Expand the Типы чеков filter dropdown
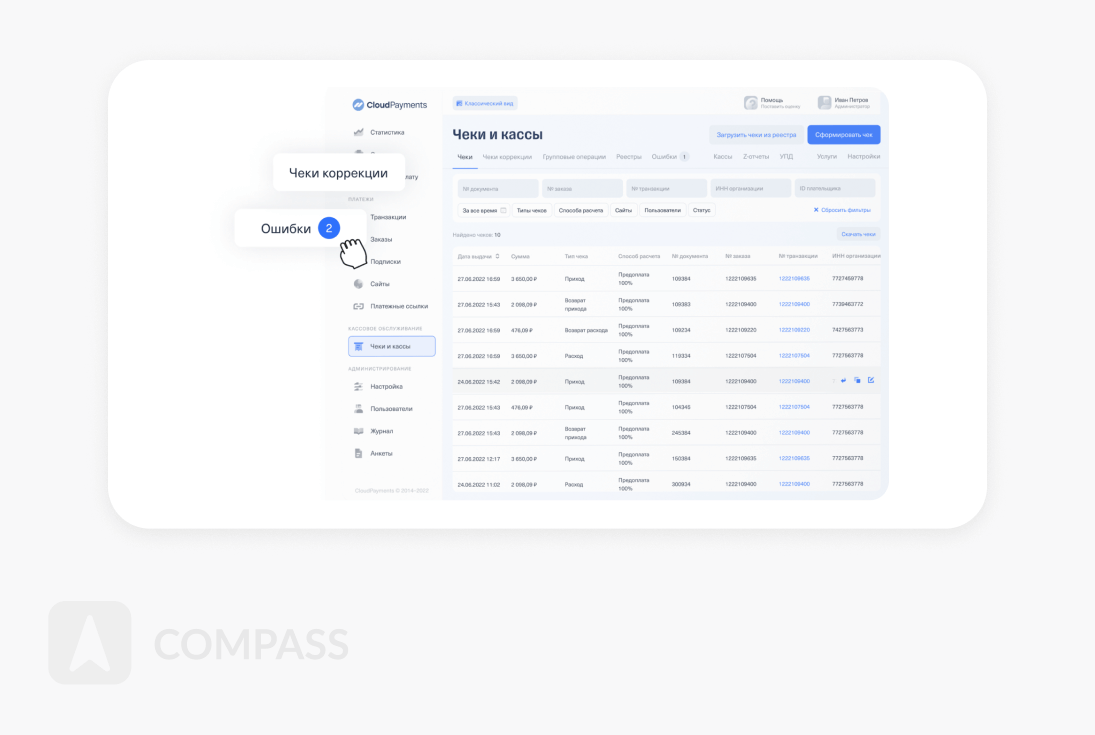Viewport: 1095px width, 735px height. click(531, 211)
